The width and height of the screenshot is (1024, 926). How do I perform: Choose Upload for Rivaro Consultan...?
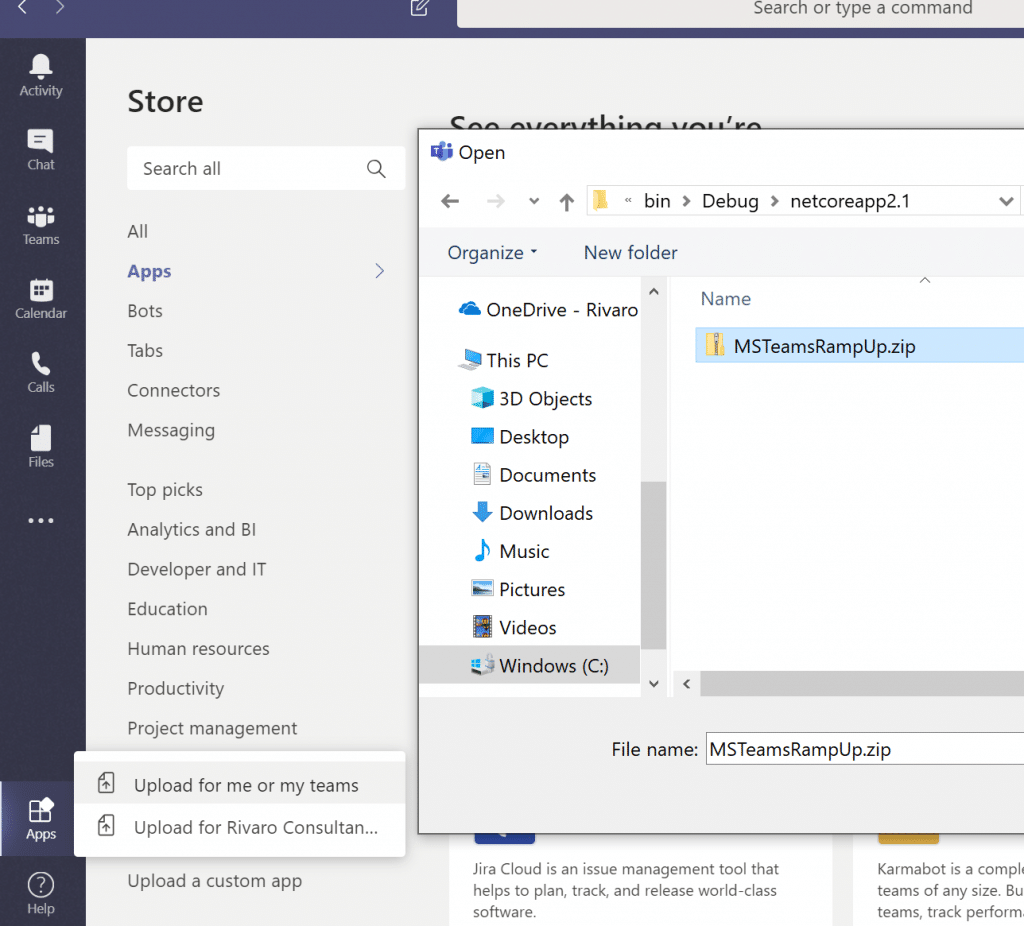click(240, 827)
